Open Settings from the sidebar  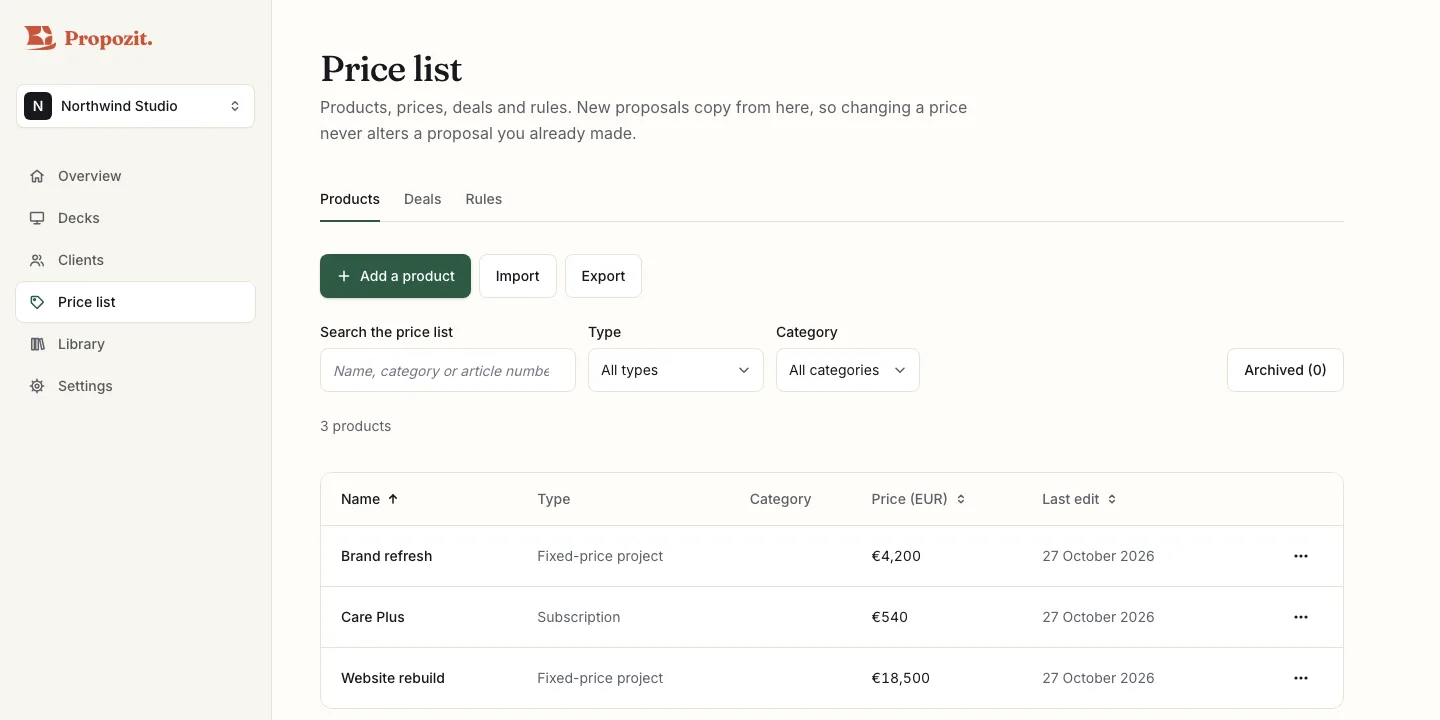pos(135,386)
